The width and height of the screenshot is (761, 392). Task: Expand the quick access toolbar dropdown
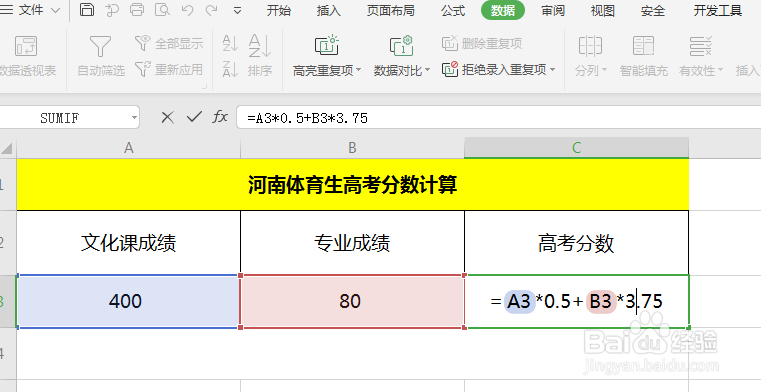point(237,10)
